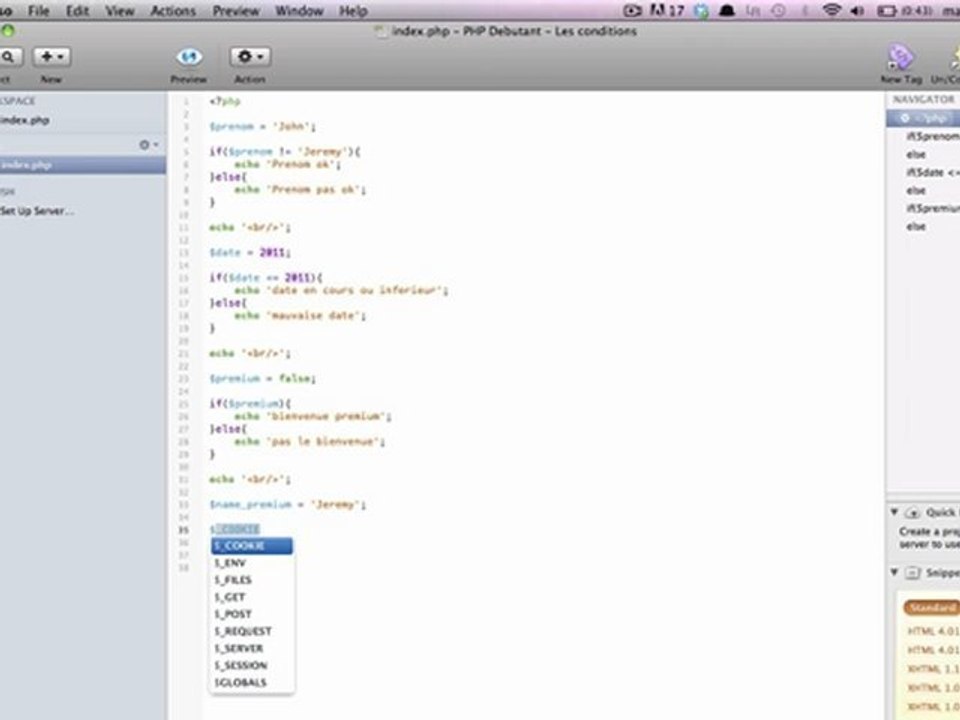Select the <?php row in Navigator
This screenshot has height=720, width=960.
pyautogui.click(x=923, y=118)
